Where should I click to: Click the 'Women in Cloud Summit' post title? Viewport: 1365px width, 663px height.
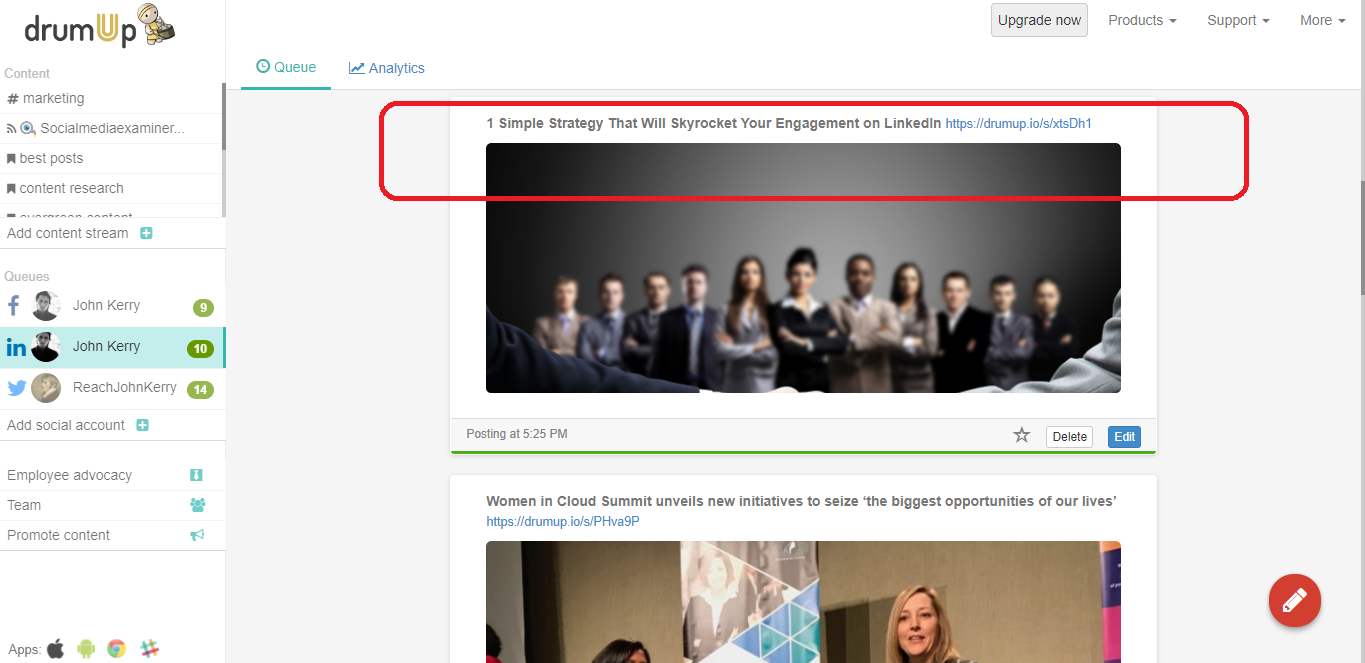(x=801, y=501)
